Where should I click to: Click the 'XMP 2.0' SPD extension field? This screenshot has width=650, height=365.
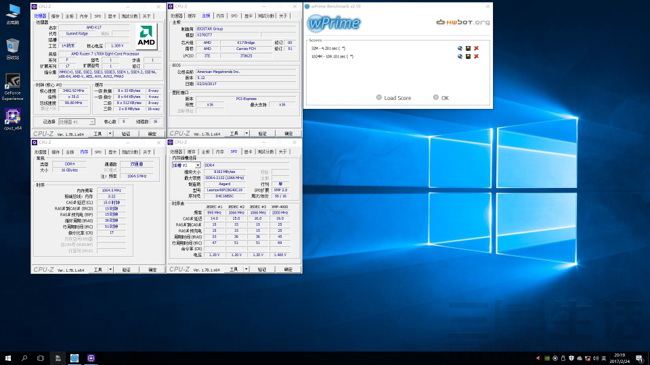click(x=280, y=190)
